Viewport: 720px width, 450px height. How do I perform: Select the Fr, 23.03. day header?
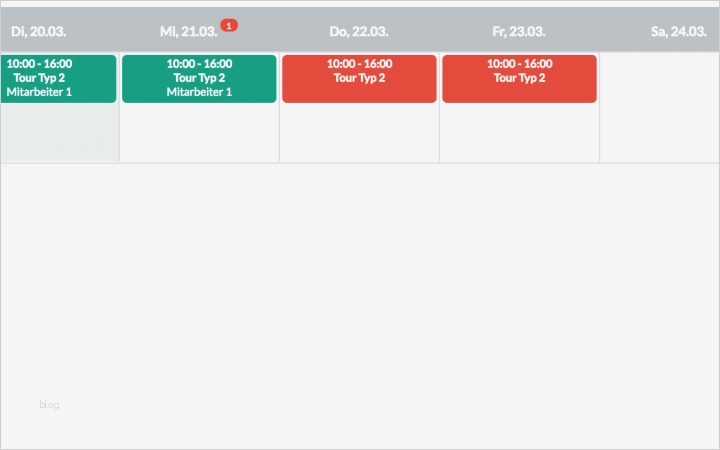[519, 31]
